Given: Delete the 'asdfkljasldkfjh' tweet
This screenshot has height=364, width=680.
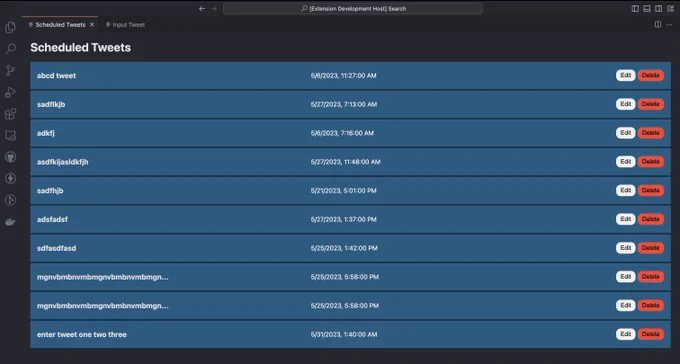Looking at the screenshot, I should [x=651, y=161].
